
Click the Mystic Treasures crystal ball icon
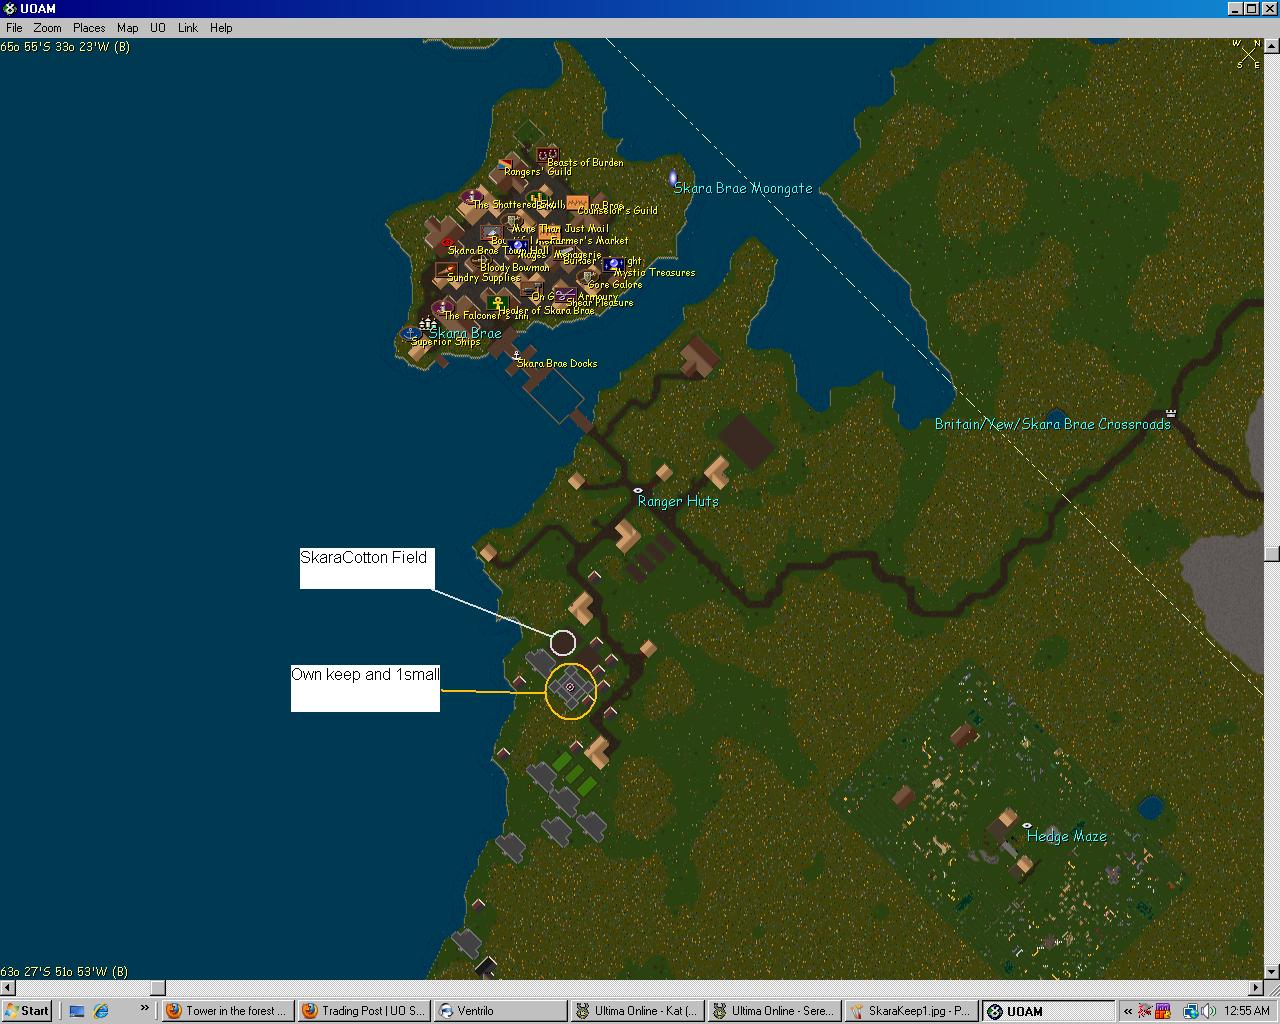pyautogui.click(x=613, y=265)
